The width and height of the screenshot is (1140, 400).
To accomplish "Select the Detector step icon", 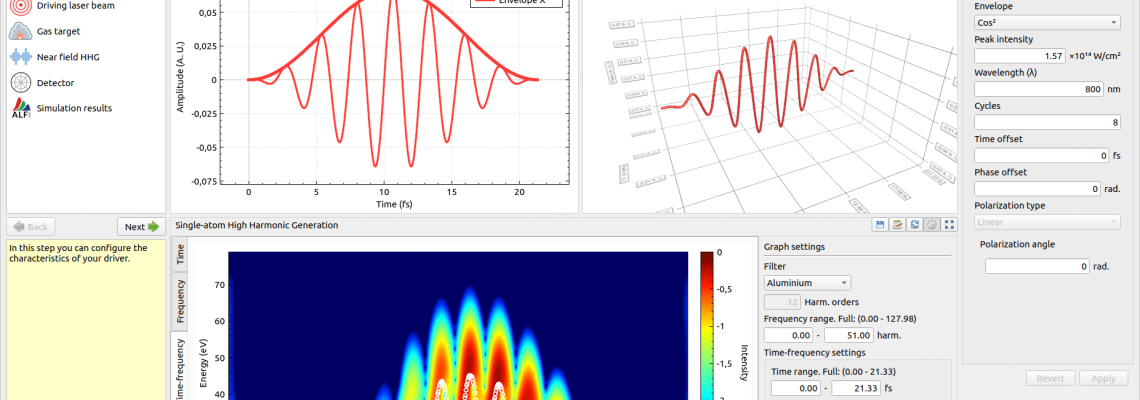I will click(20, 83).
